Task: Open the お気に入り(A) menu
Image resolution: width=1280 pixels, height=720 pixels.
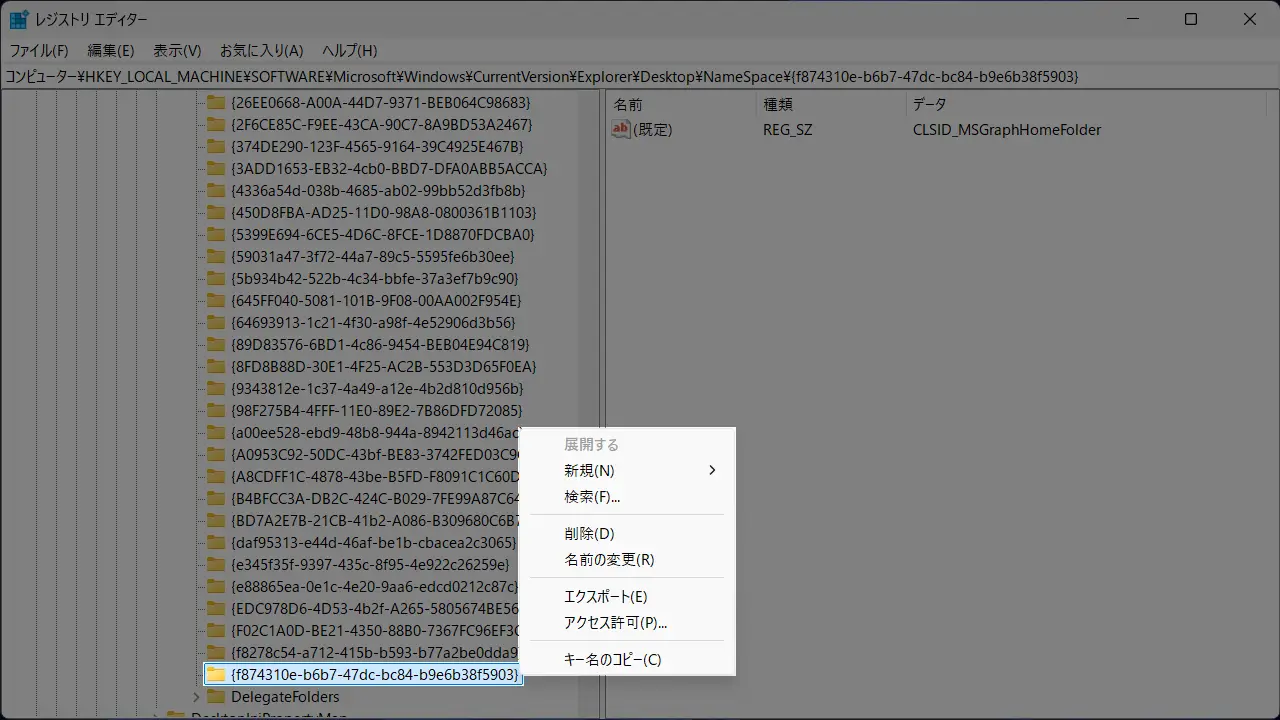Action: tap(261, 50)
